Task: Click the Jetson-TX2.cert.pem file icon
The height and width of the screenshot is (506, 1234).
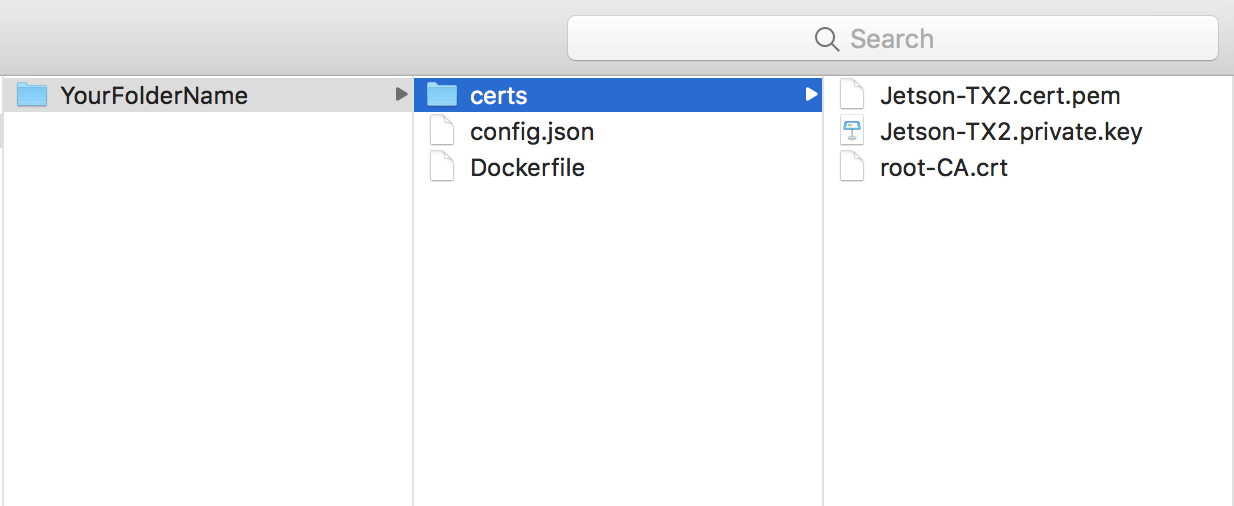Action: point(851,95)
